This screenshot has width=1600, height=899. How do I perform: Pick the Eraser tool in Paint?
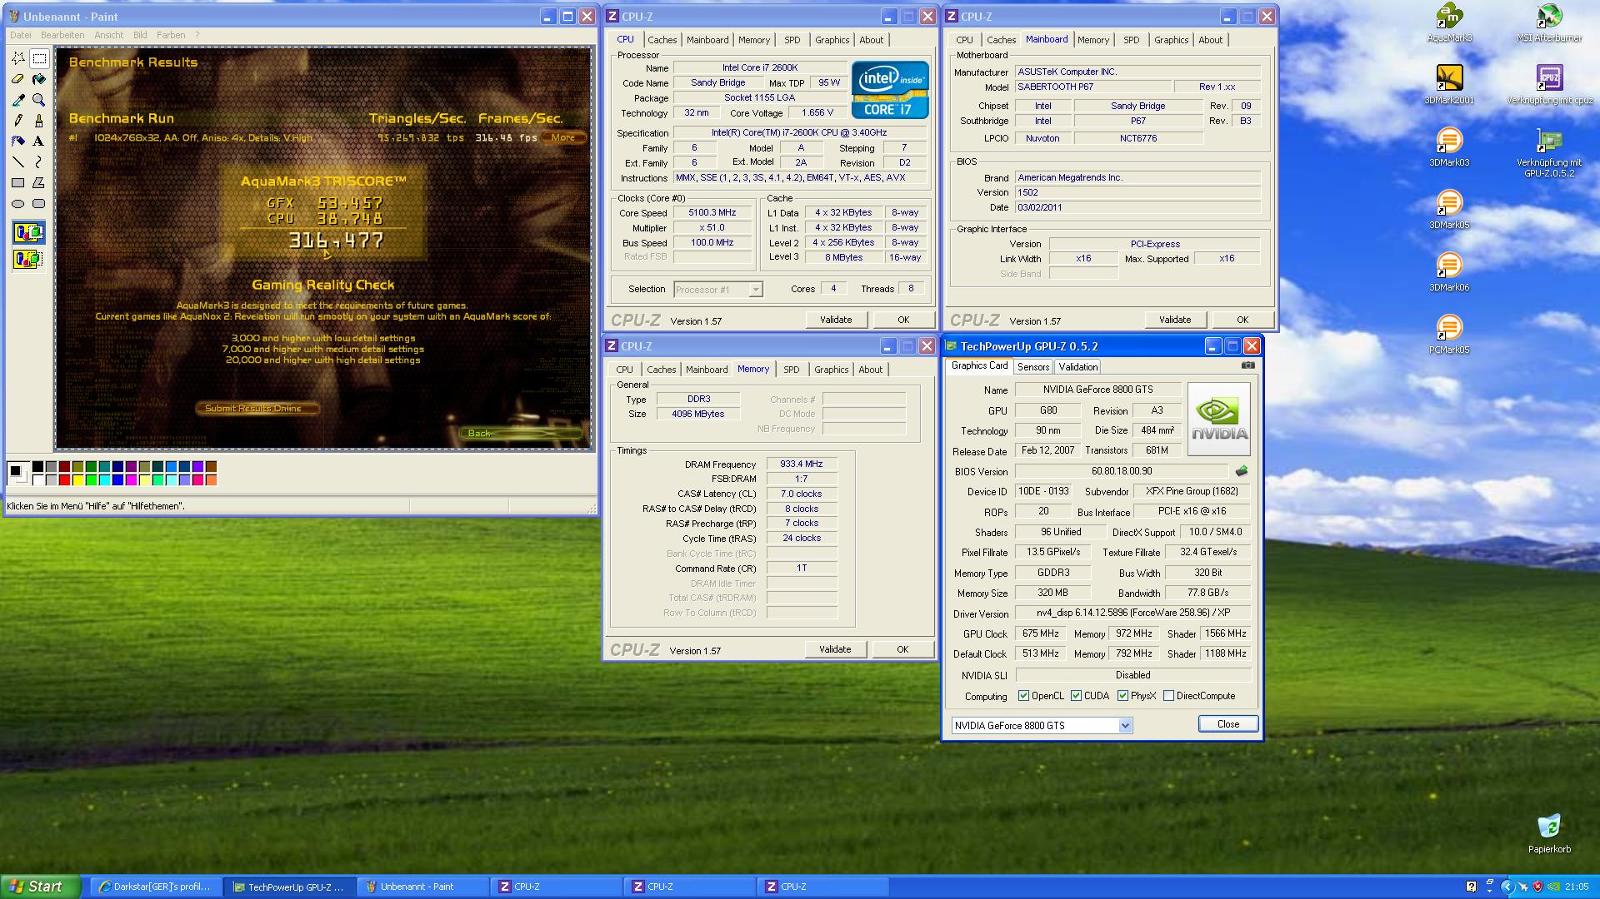[18, 79]
